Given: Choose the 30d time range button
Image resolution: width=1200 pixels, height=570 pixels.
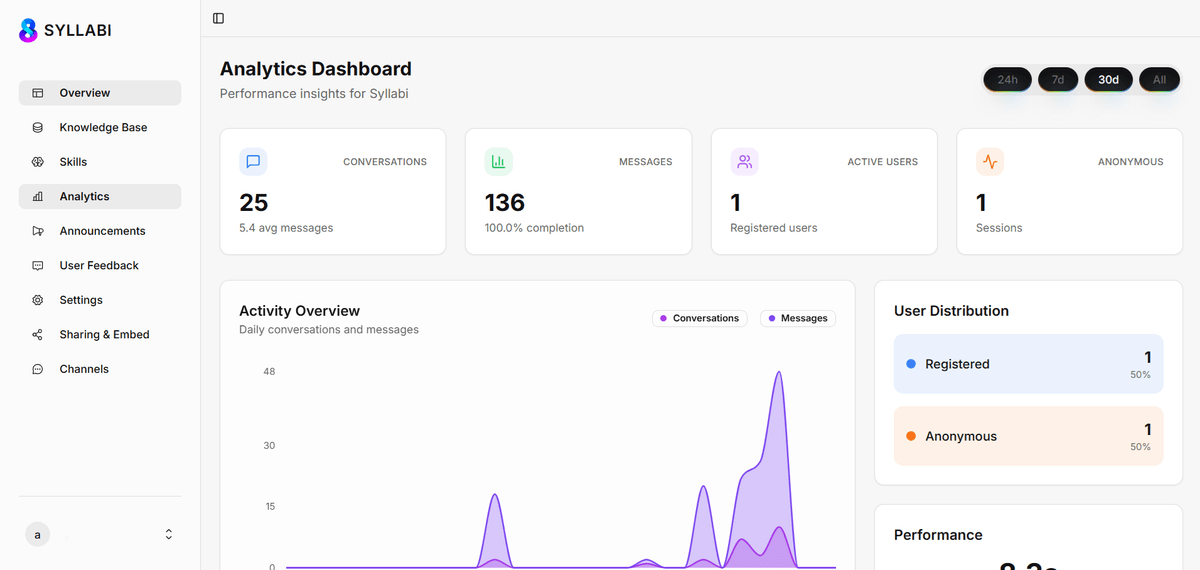Looking at the screenshot, I should coord(1108,79).
